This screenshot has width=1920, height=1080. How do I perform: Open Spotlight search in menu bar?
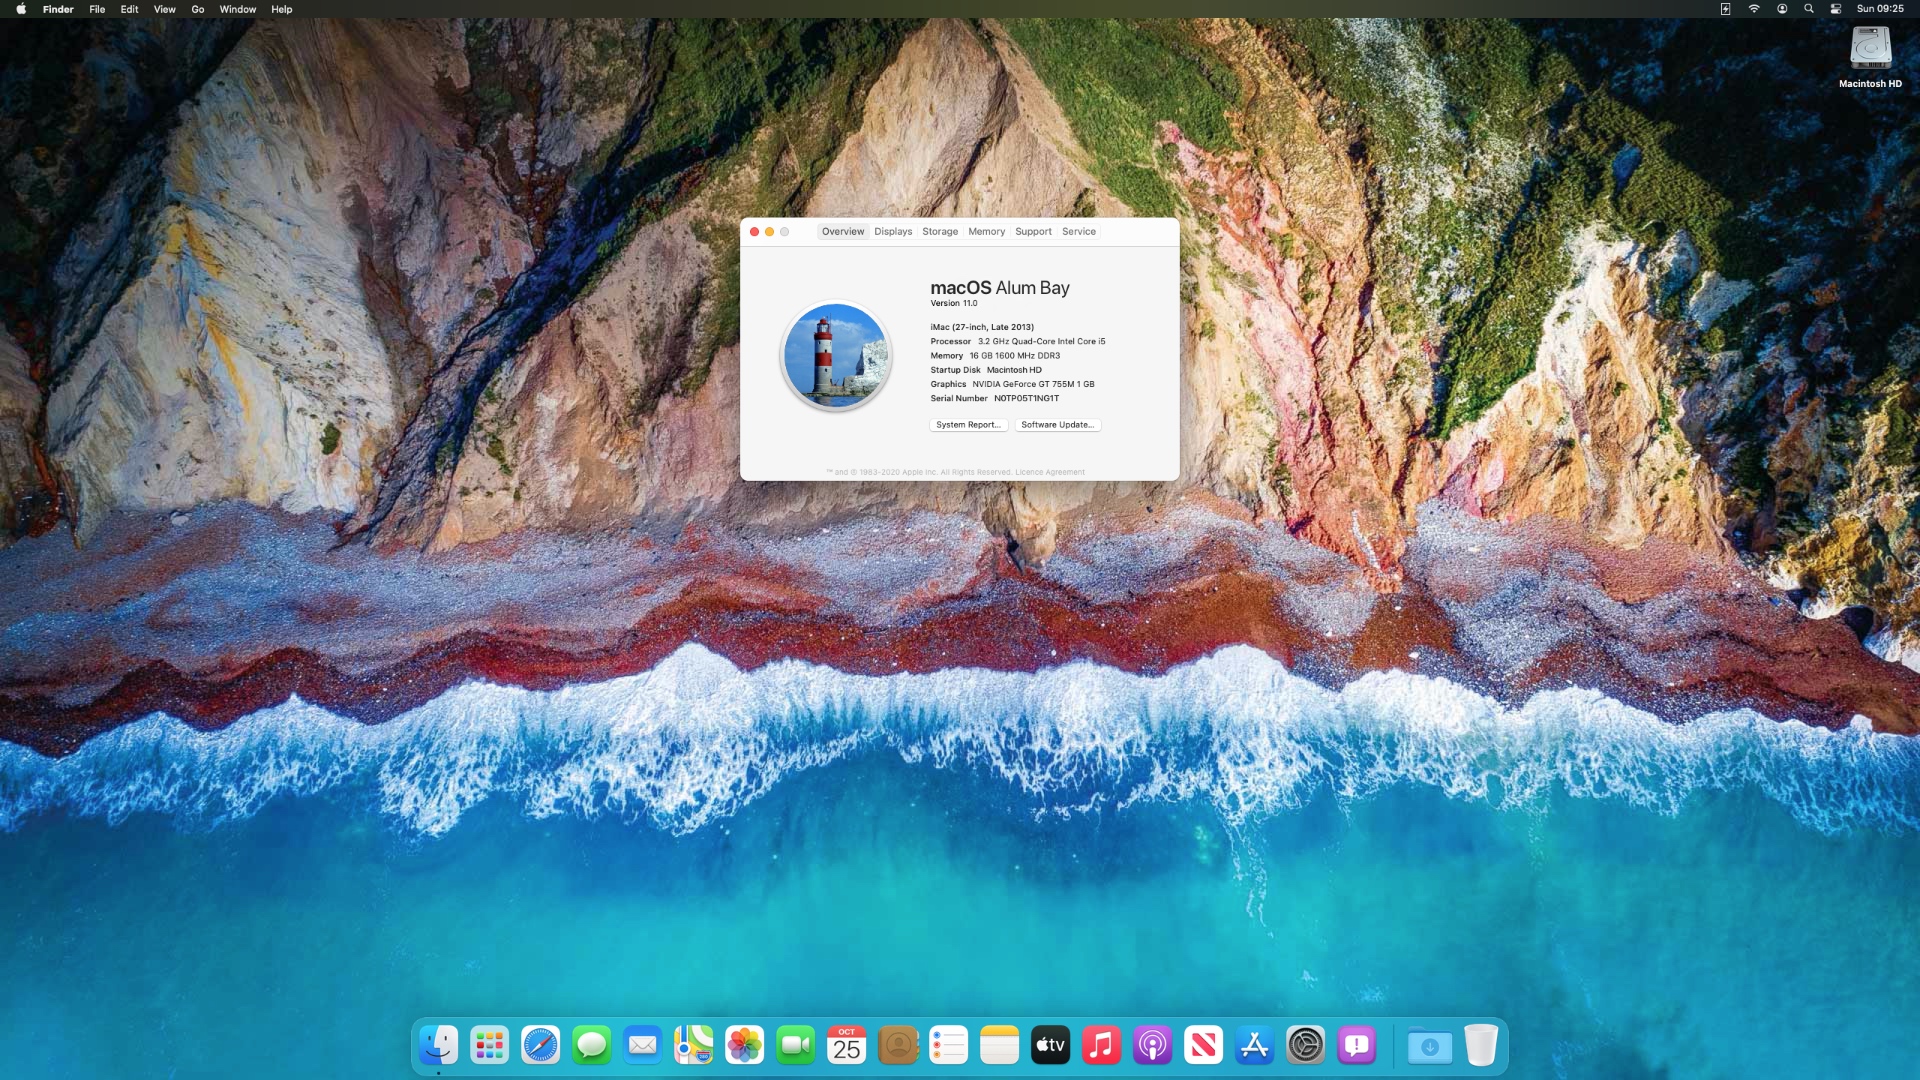(x=1808, y=9)
